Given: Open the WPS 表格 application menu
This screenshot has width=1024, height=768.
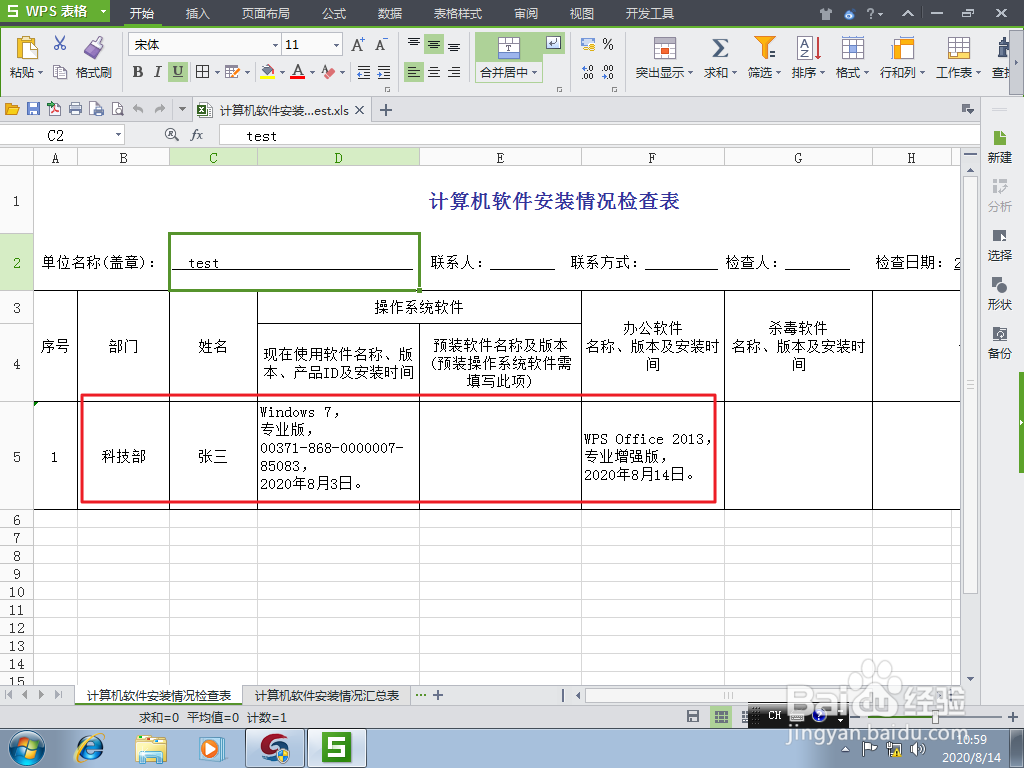Looking at the screenshot, I should (x=56, y=11).
